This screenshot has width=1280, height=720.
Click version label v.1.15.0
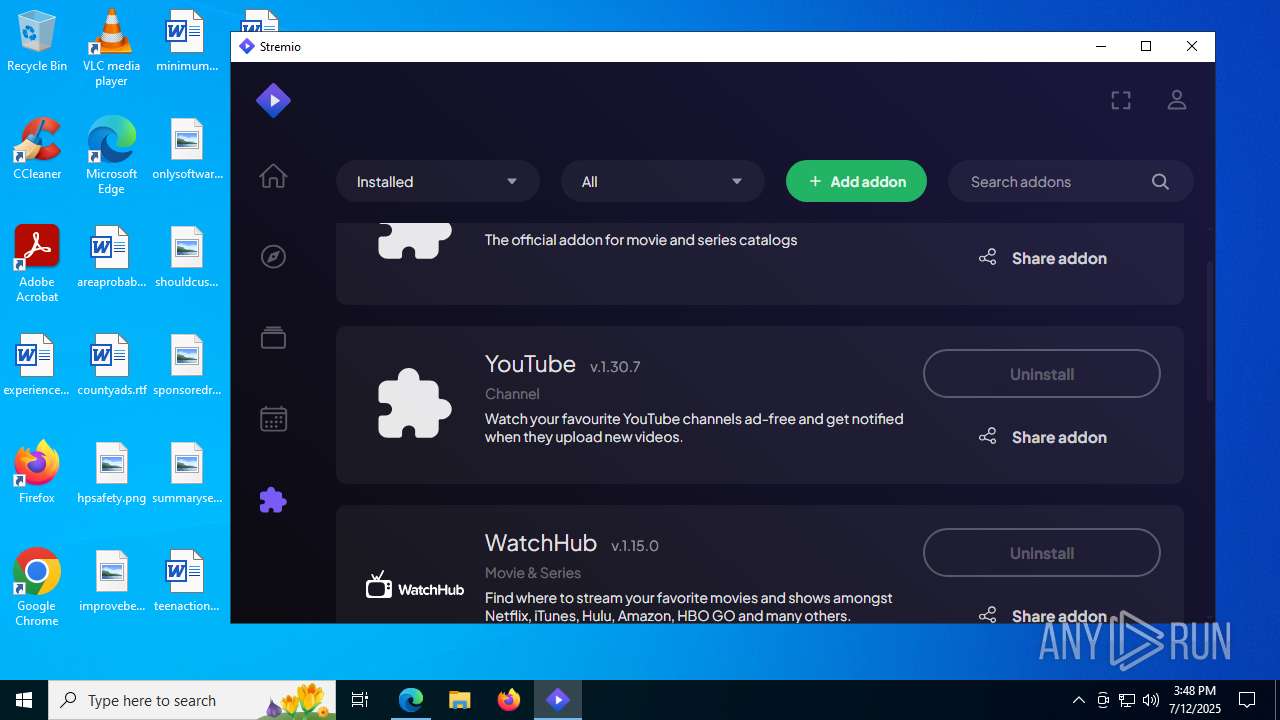(635, 546)
